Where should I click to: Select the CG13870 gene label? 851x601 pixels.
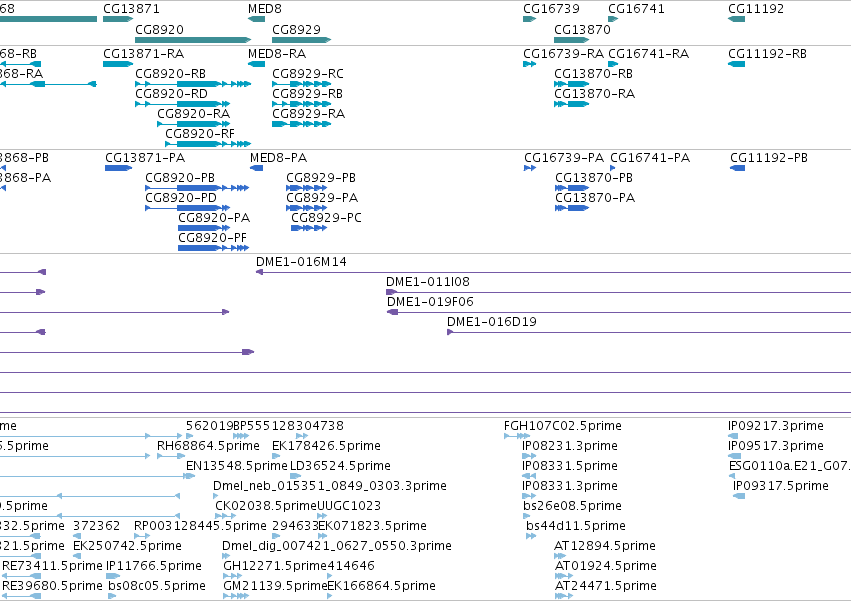[x=582, y=29]
